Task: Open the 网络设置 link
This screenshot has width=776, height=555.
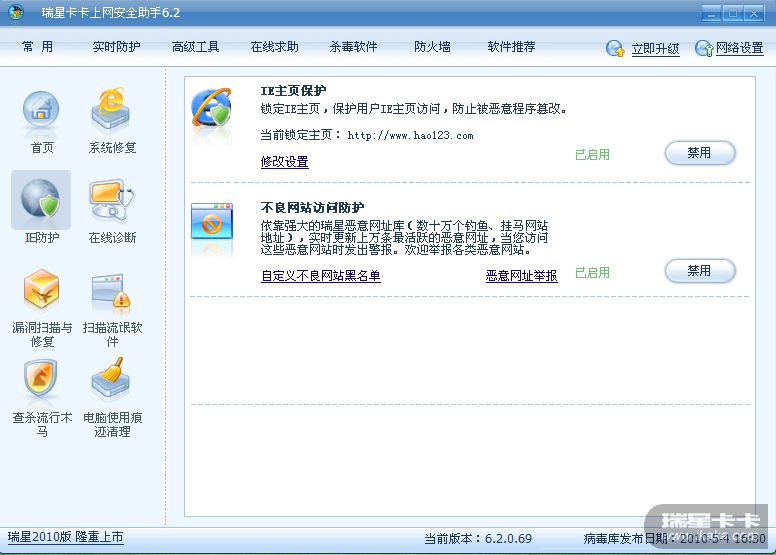Action: (739, 48)
